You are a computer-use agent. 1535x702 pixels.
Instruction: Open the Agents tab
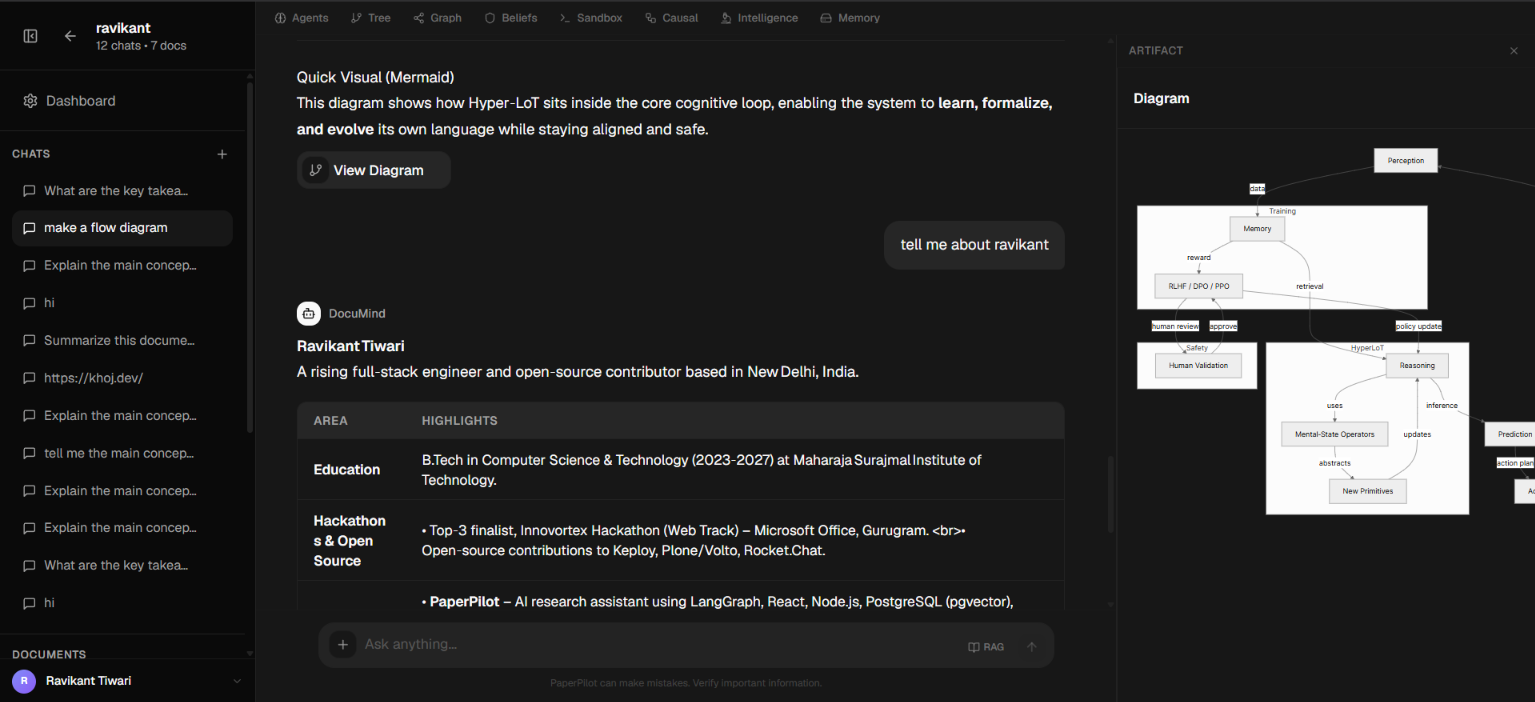click(x=302, y=18)
